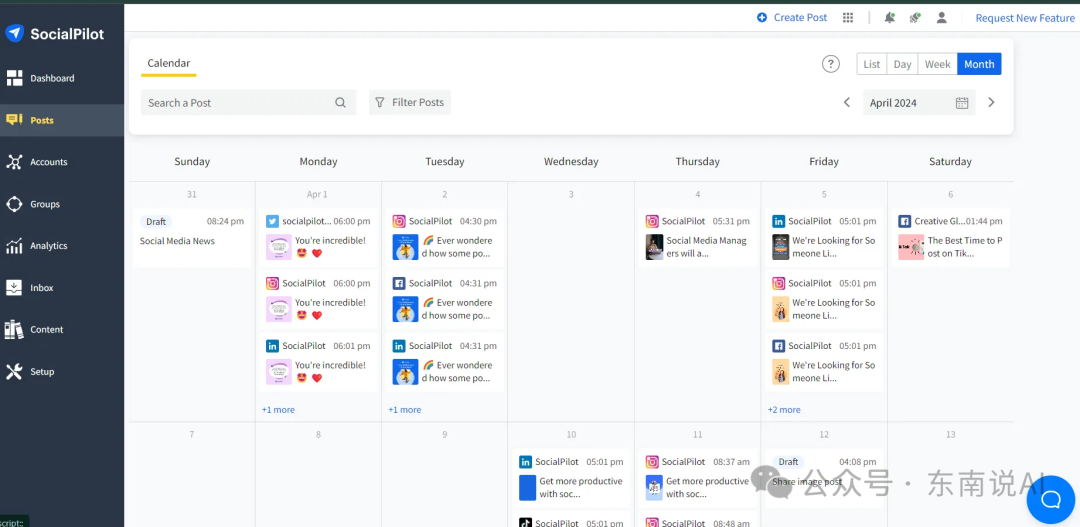Open the Posts section
1080x527 pixels.
pyautogui.click(x=62, y=120)
